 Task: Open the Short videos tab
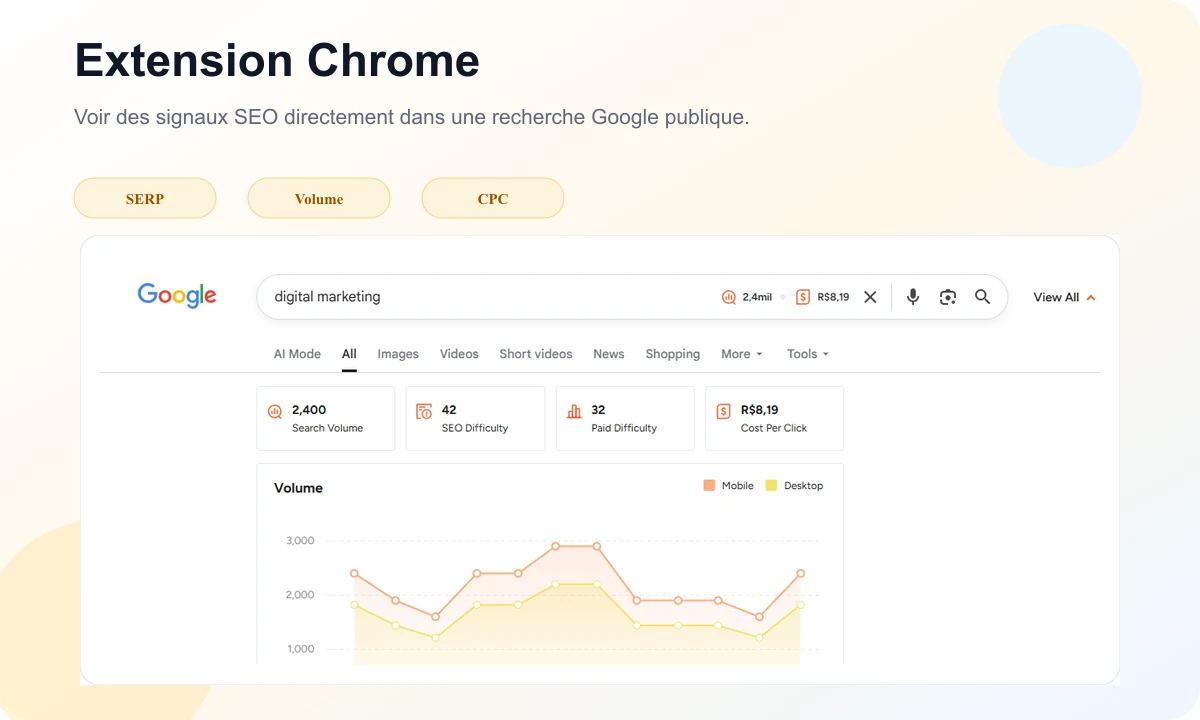(x=536, y=354)
